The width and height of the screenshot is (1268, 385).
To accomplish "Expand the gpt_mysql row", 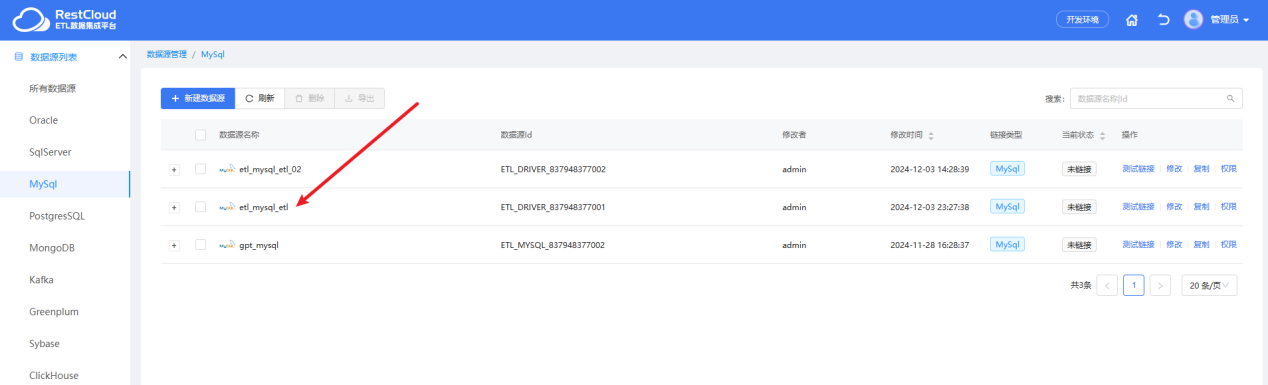I will coord(174,245).
